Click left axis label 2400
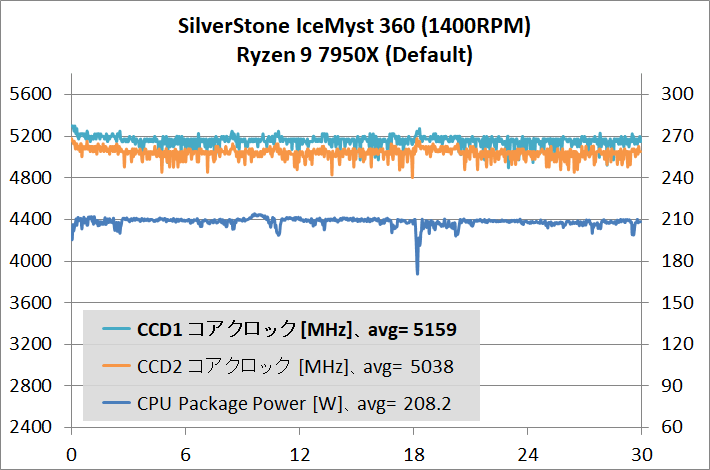 coord(31,427)
